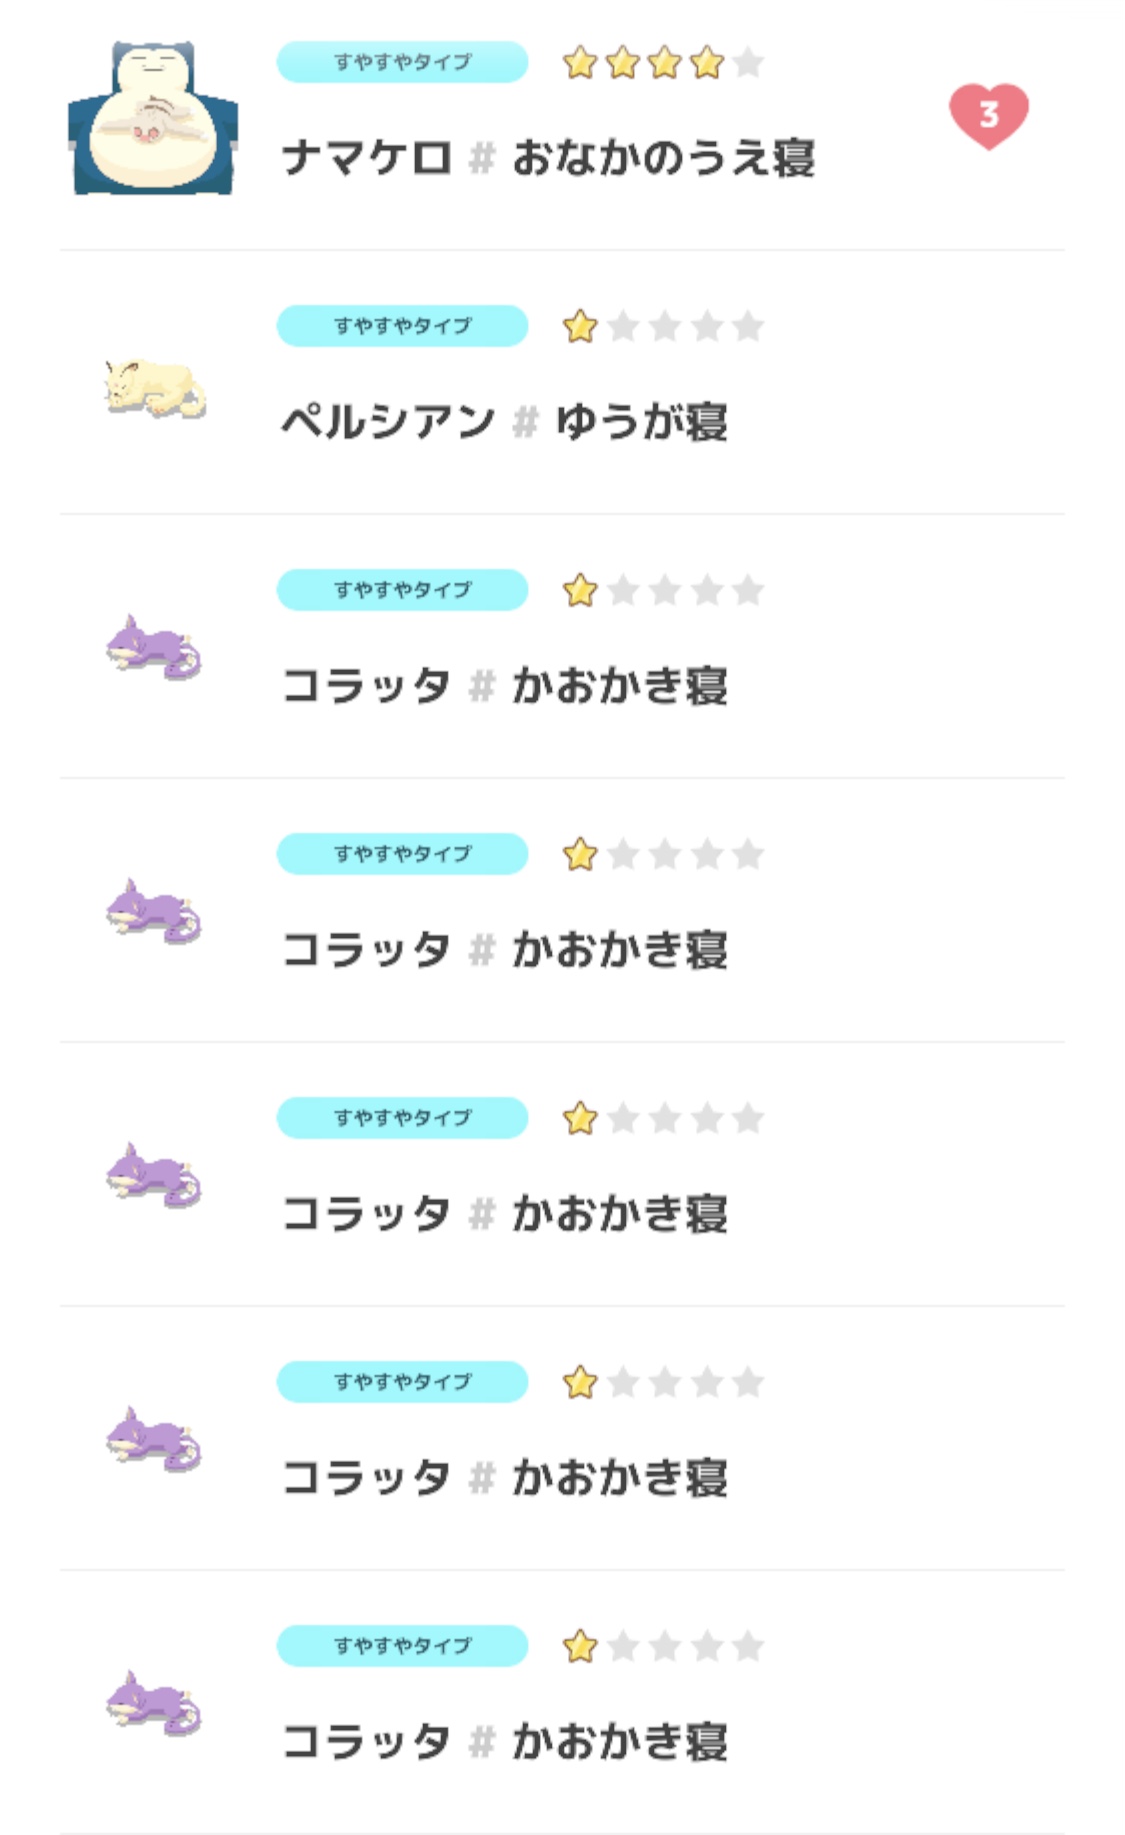Tap the second Rattata sleeping sprite
1125x1835 pixels.
pyautogui.click(x=154, y=912)
